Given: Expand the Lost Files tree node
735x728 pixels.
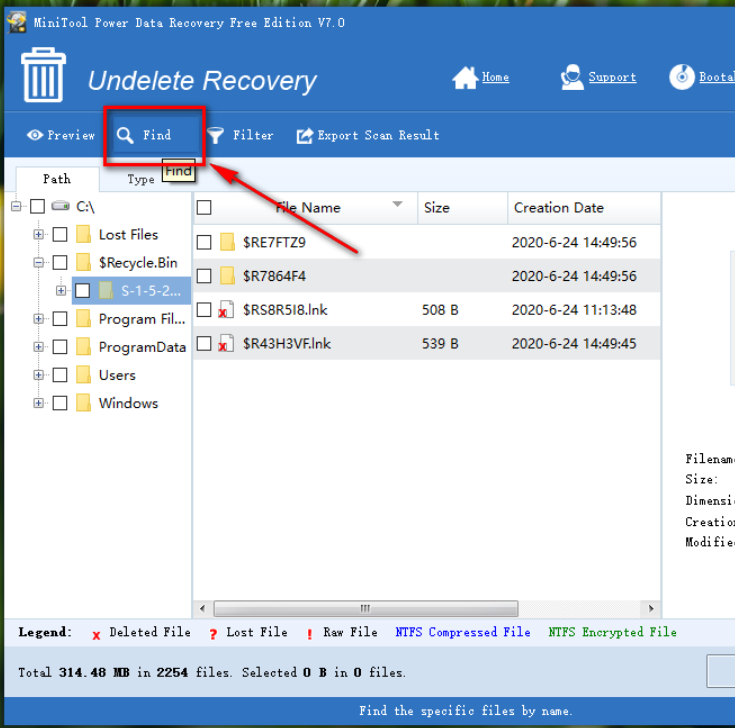Looking at the screenshot, I should (39, 235).
